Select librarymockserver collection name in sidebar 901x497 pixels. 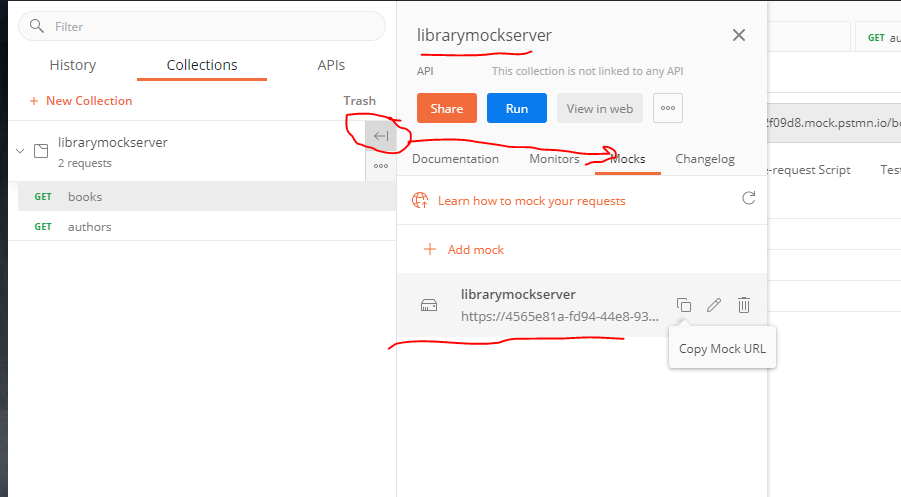coord(113,142)
